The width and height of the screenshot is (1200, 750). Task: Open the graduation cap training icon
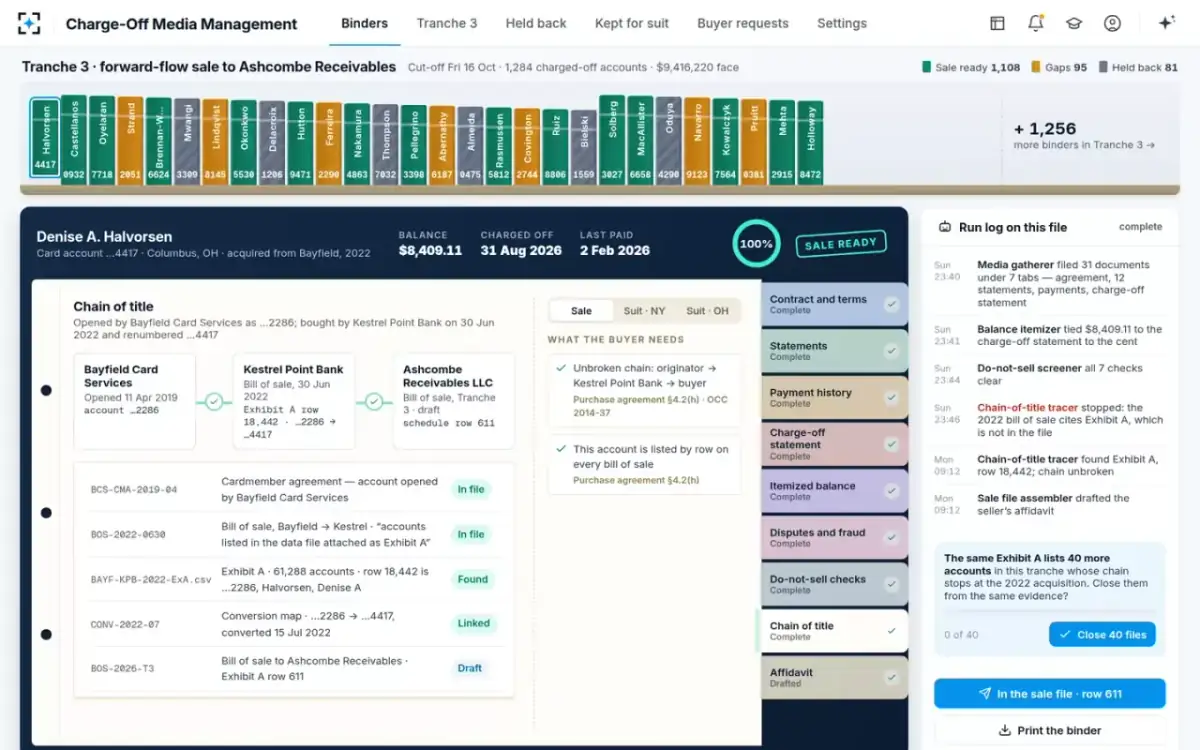tap(1074, 23)
